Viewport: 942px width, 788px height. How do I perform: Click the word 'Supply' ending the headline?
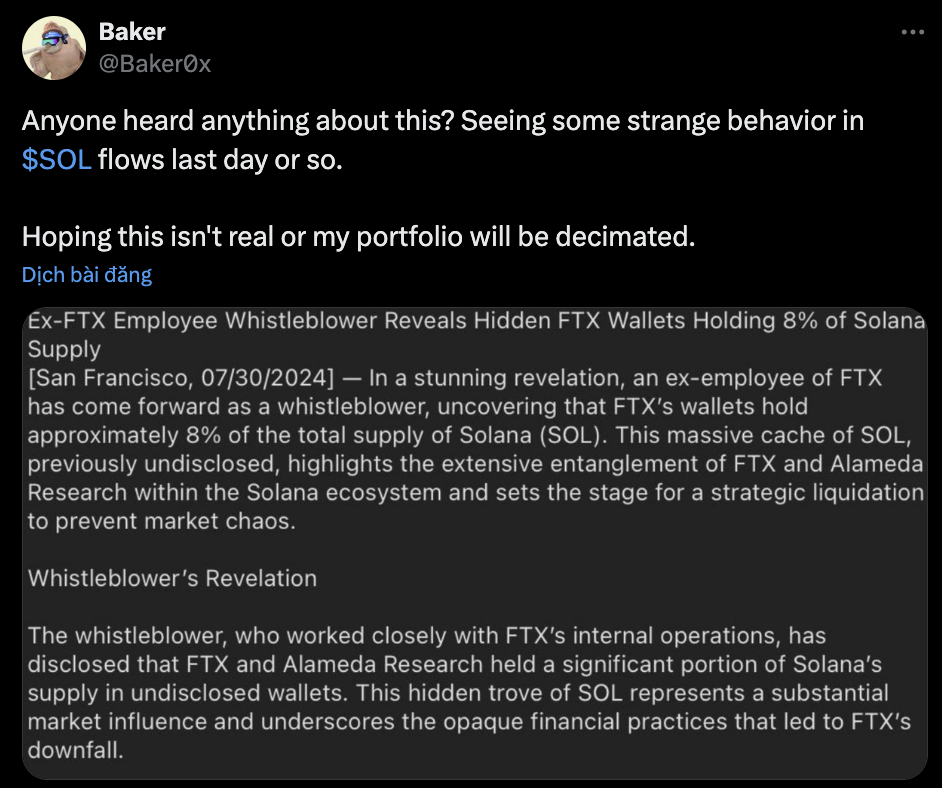(64, 350)
